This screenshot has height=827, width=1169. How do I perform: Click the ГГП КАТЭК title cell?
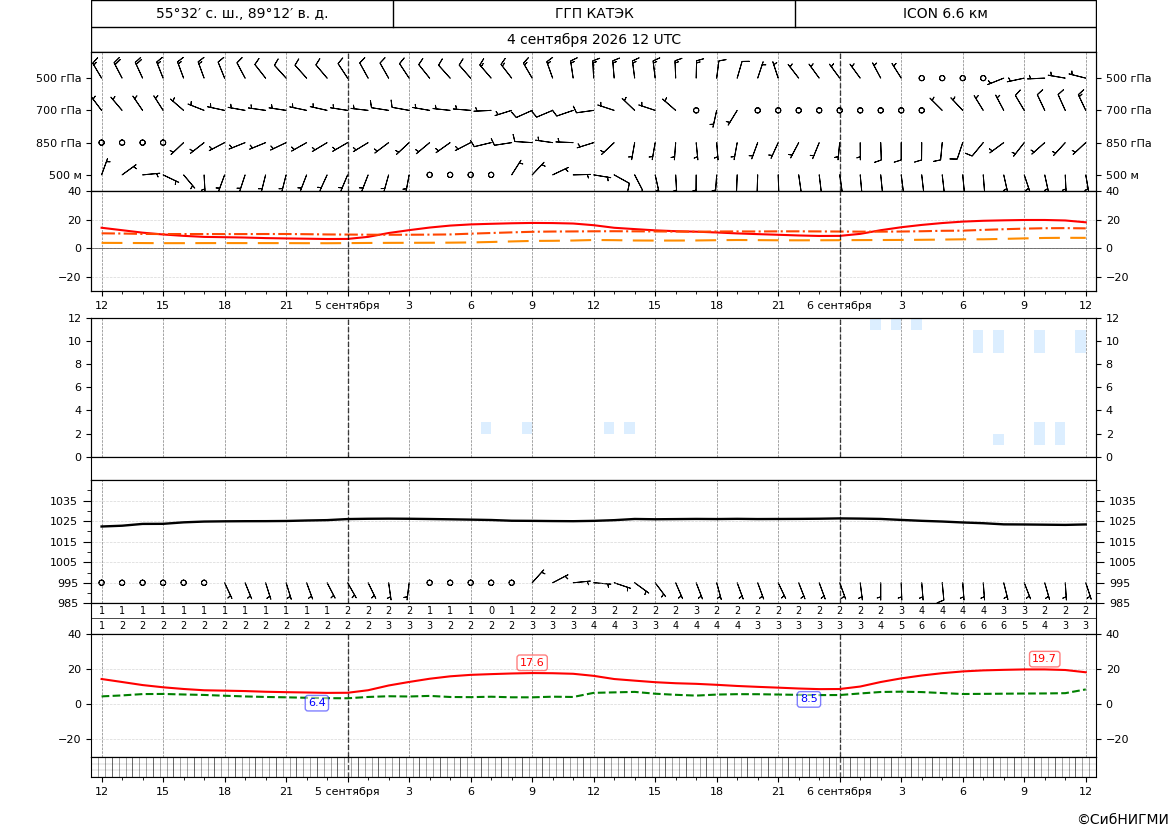(x=594, y=14)
